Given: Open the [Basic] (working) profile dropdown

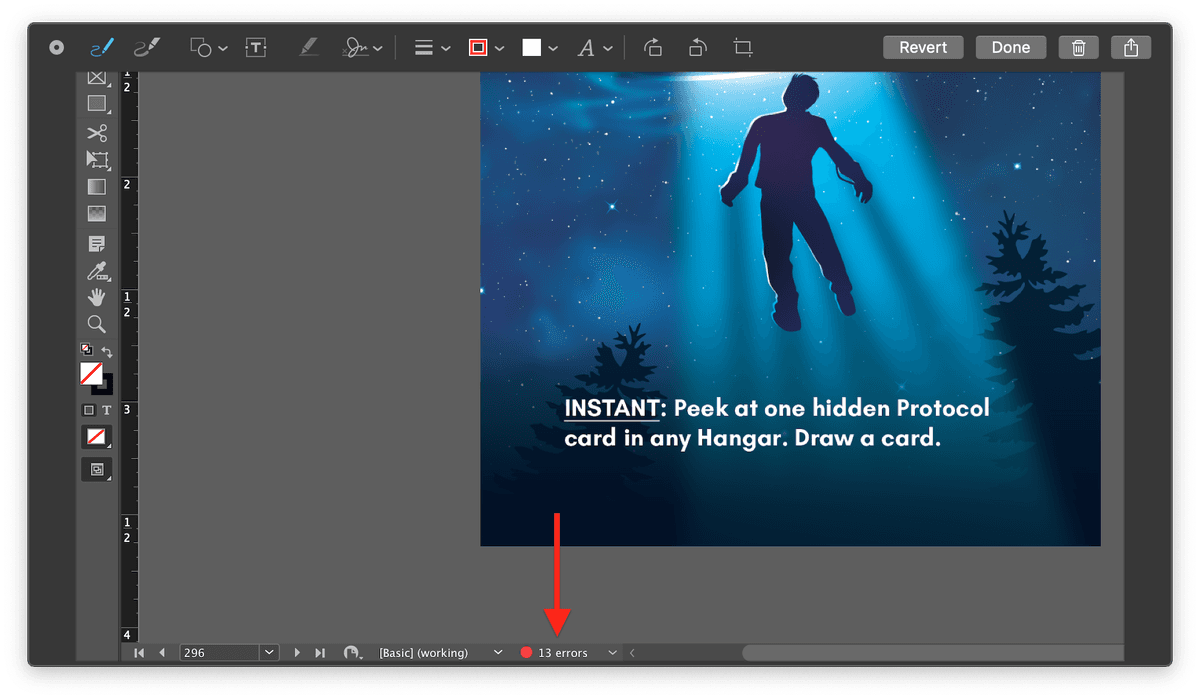Looking at the screenshot, I should pyautogui.click(x=498, y=653).
